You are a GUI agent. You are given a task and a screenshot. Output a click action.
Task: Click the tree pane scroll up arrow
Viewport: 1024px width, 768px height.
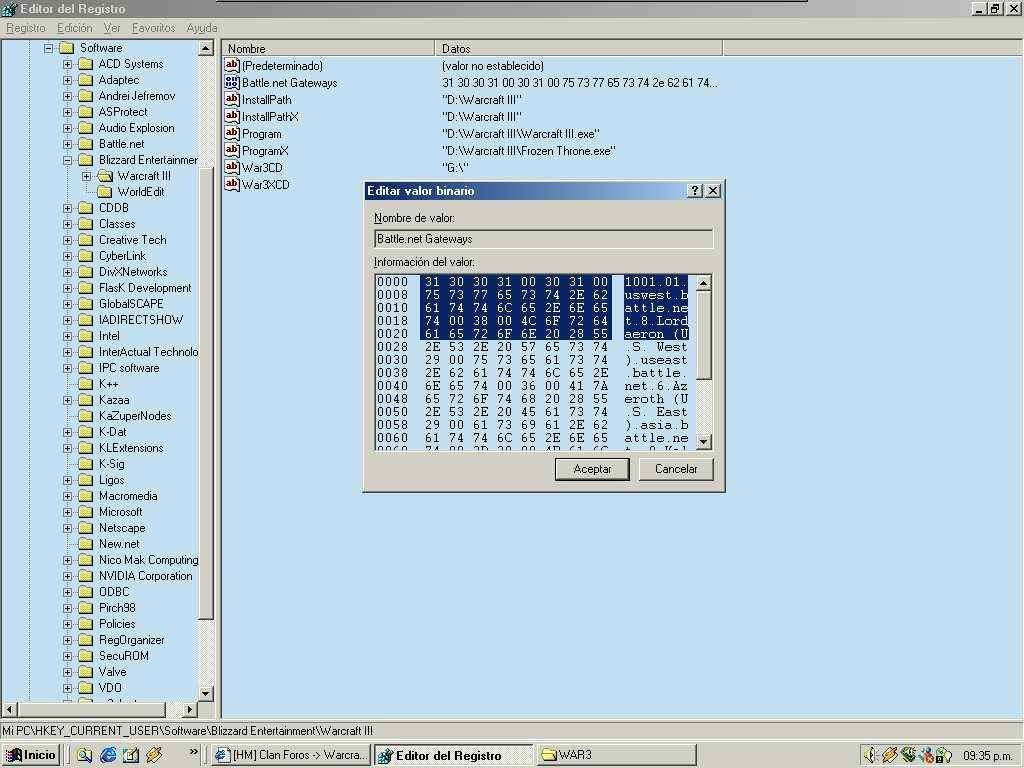click(x=206, y=48)
